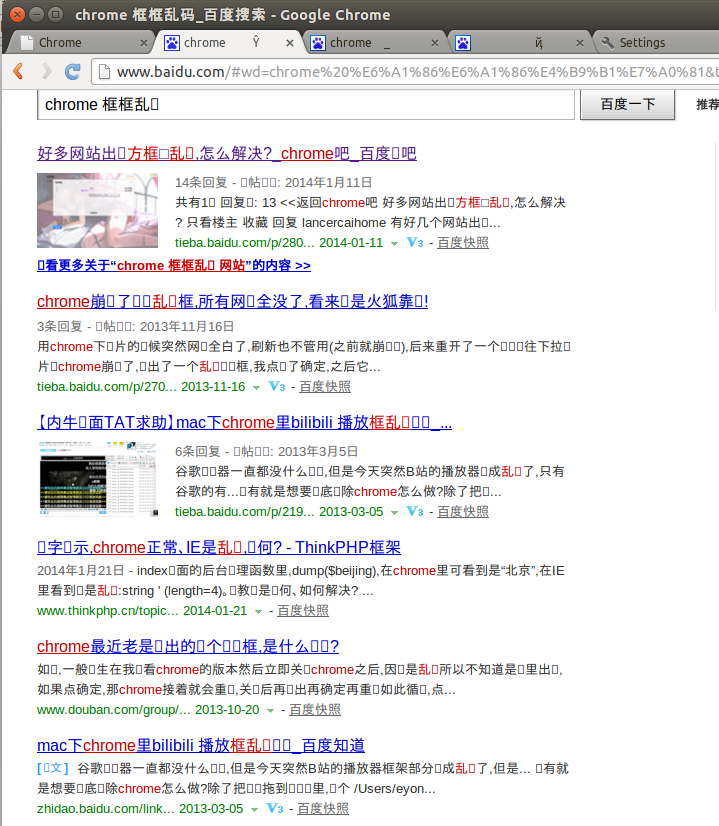
Task: Open result titled chrome崩溃了 火狐靠谱
Action: tap(232, 301)
